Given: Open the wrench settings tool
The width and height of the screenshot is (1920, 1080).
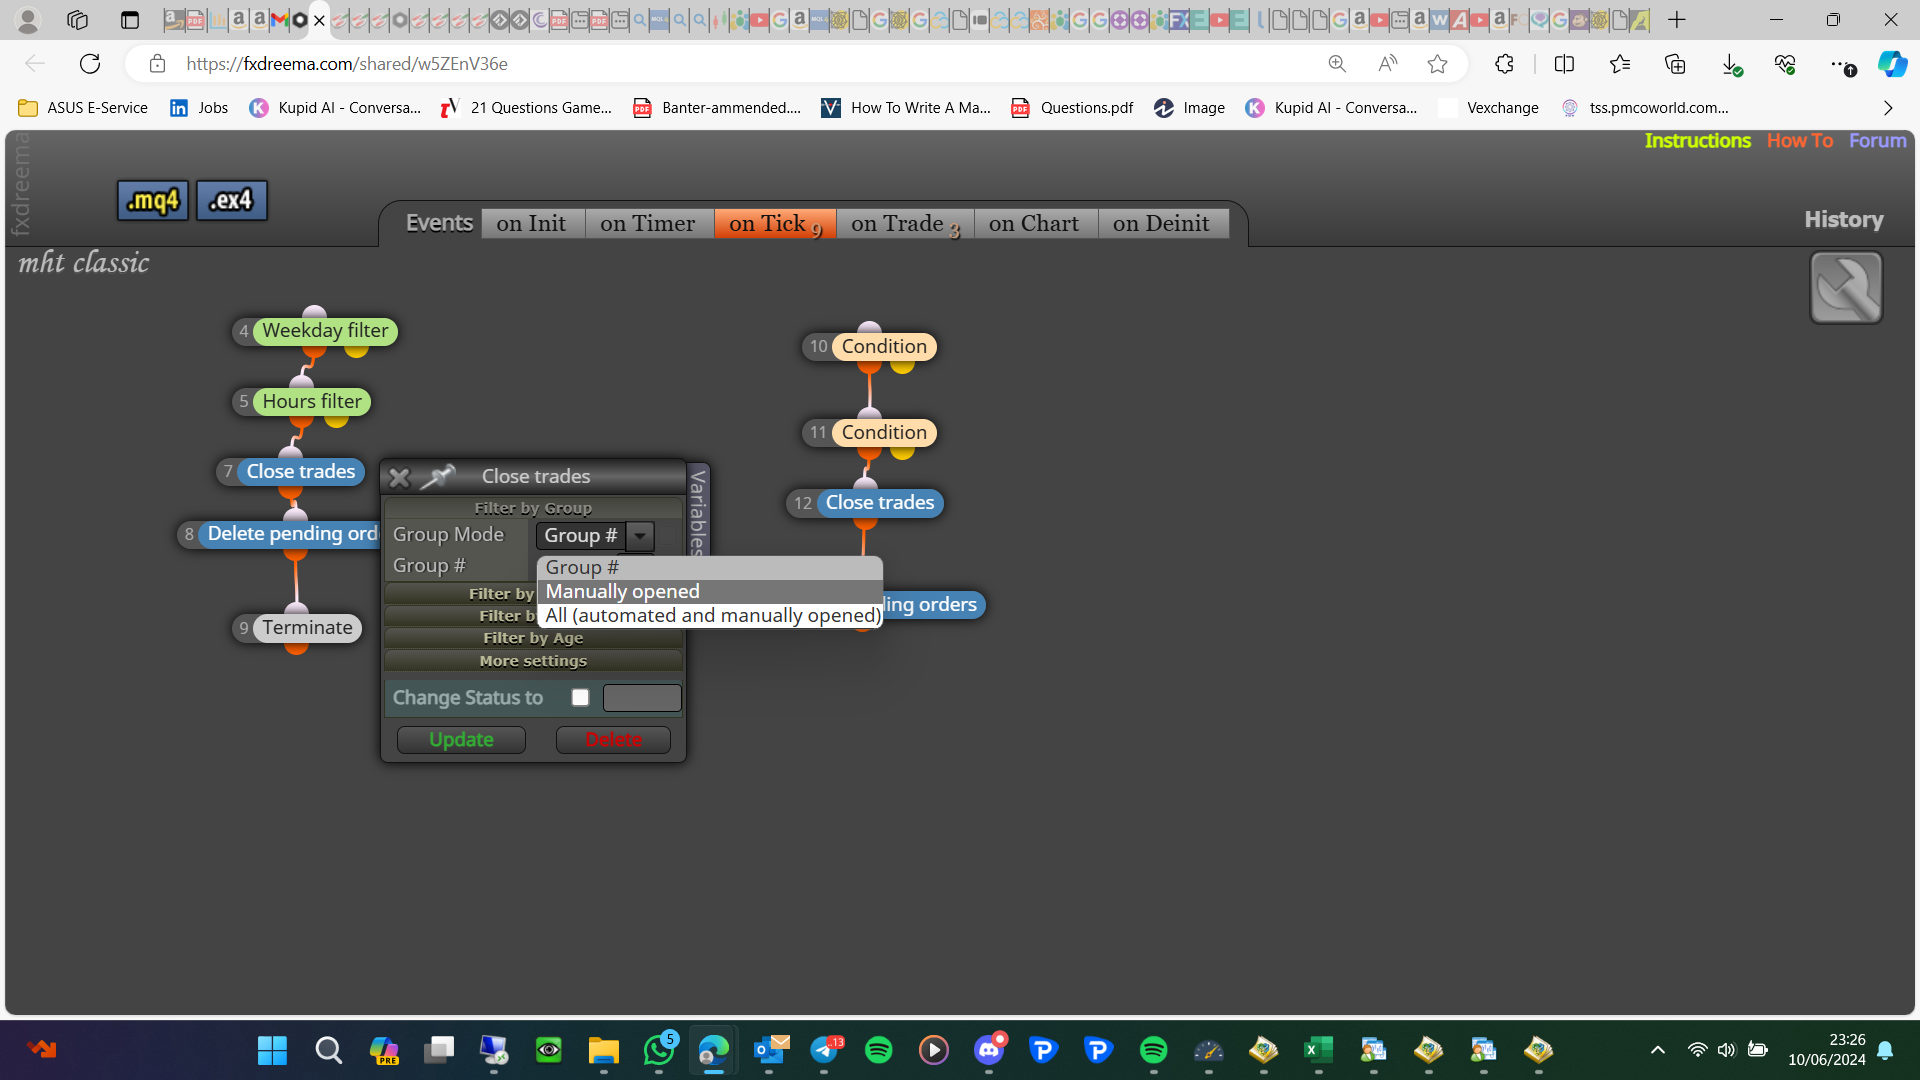Looking at the screenshot, I should 1846,288.
